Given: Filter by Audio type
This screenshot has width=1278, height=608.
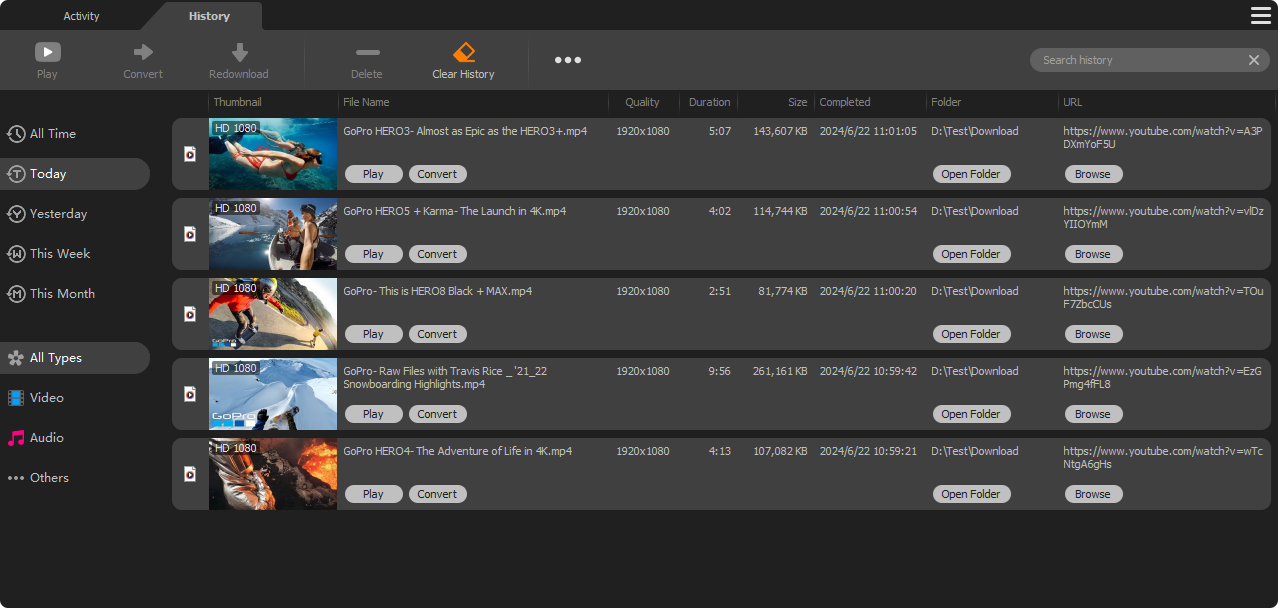Looking at the screenshot, I should (75, 438).
